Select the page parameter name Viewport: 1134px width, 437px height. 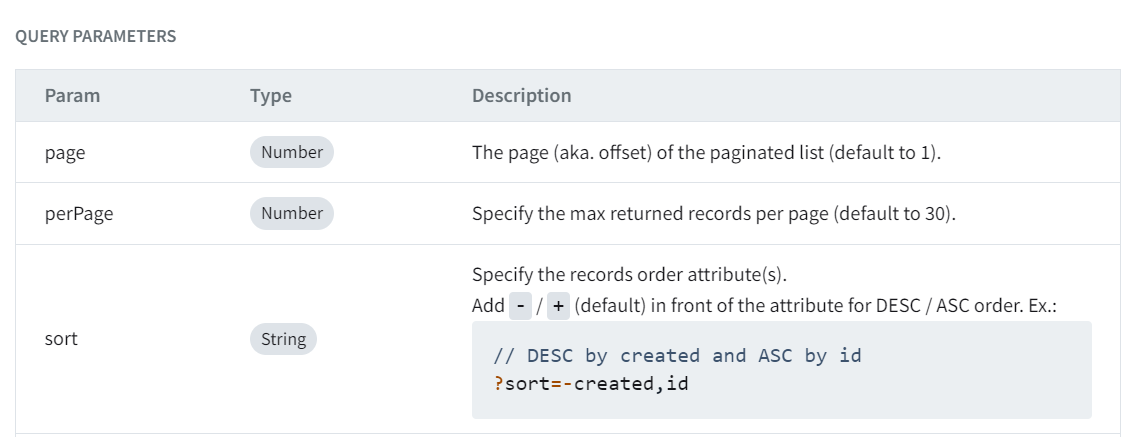[65, 153]
